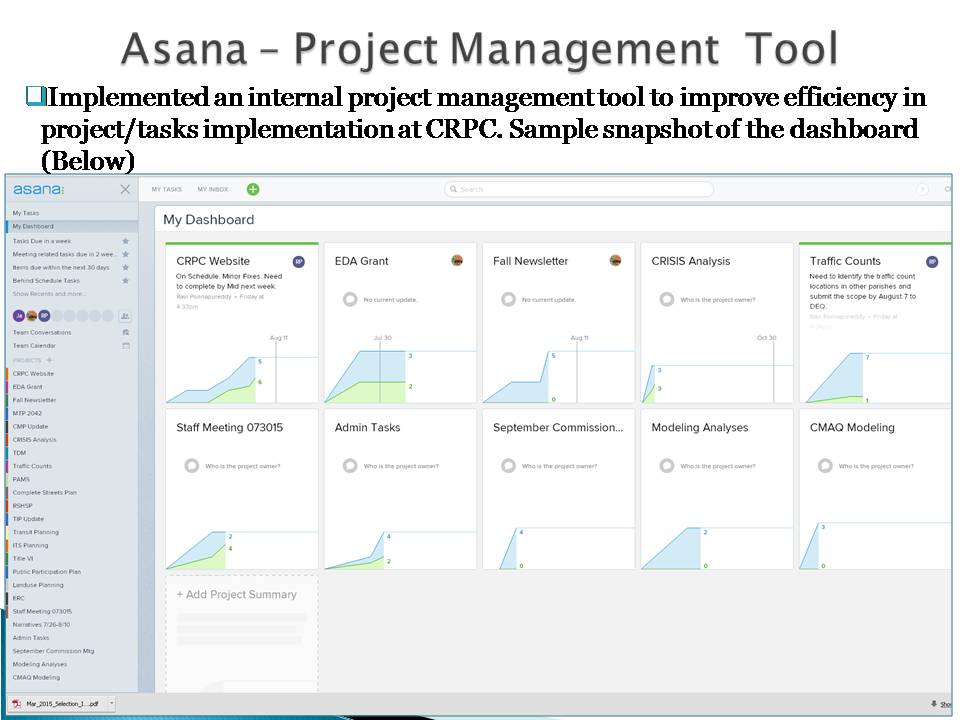Expand the PDF download options arrow
The height and width of the screenshot is (720, 960).
point(111,704)
